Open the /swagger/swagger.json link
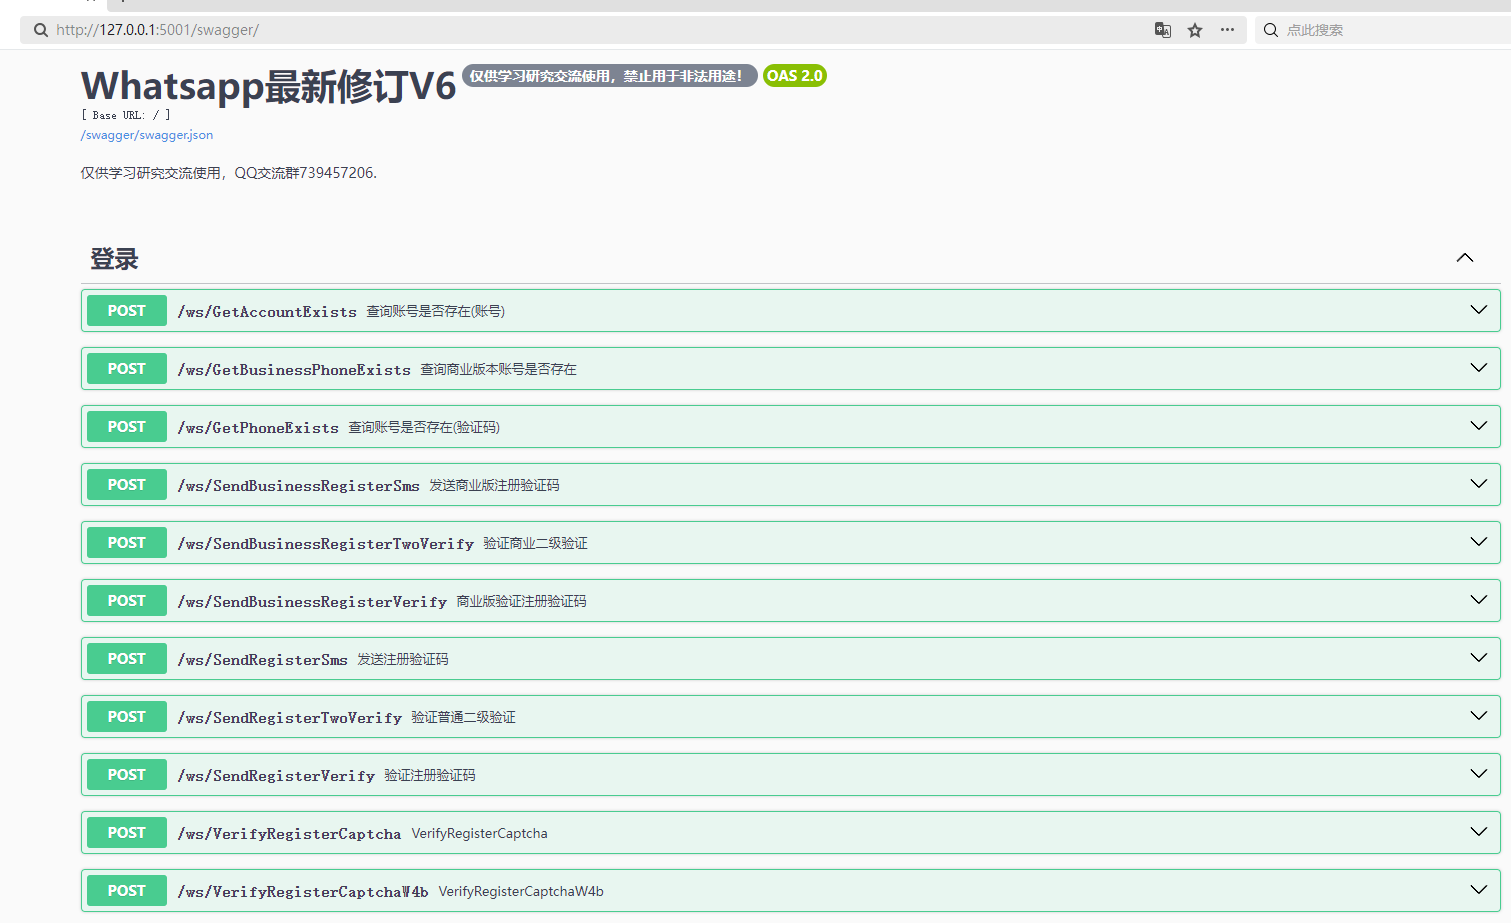This screenshot has width=1511, height=923. [x=146, y=134]
